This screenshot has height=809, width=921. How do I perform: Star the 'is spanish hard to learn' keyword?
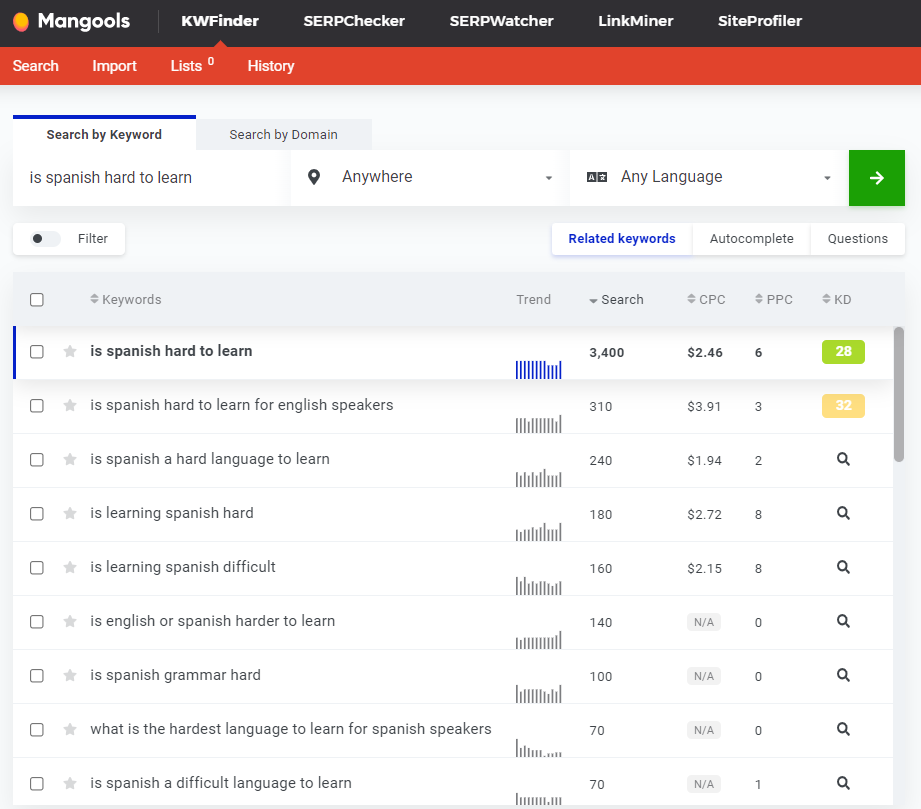click(70, 351)
